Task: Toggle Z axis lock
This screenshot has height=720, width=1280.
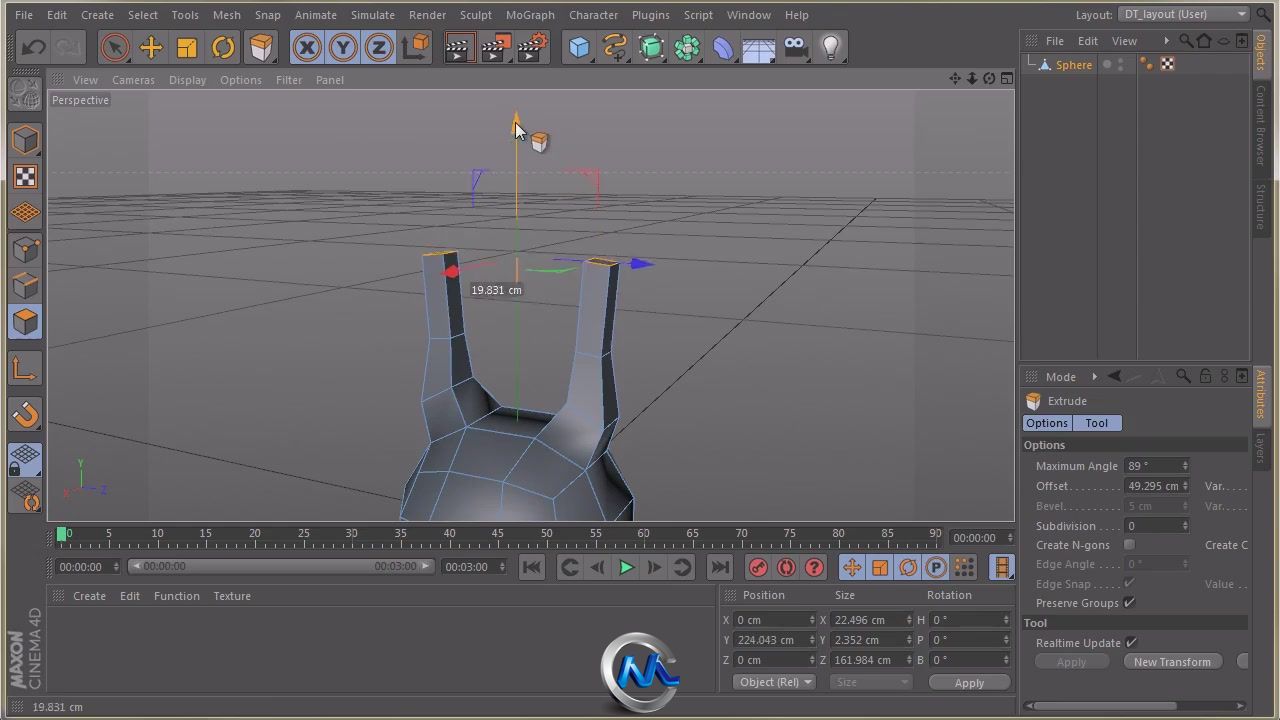Action: [x=379, y=47]
